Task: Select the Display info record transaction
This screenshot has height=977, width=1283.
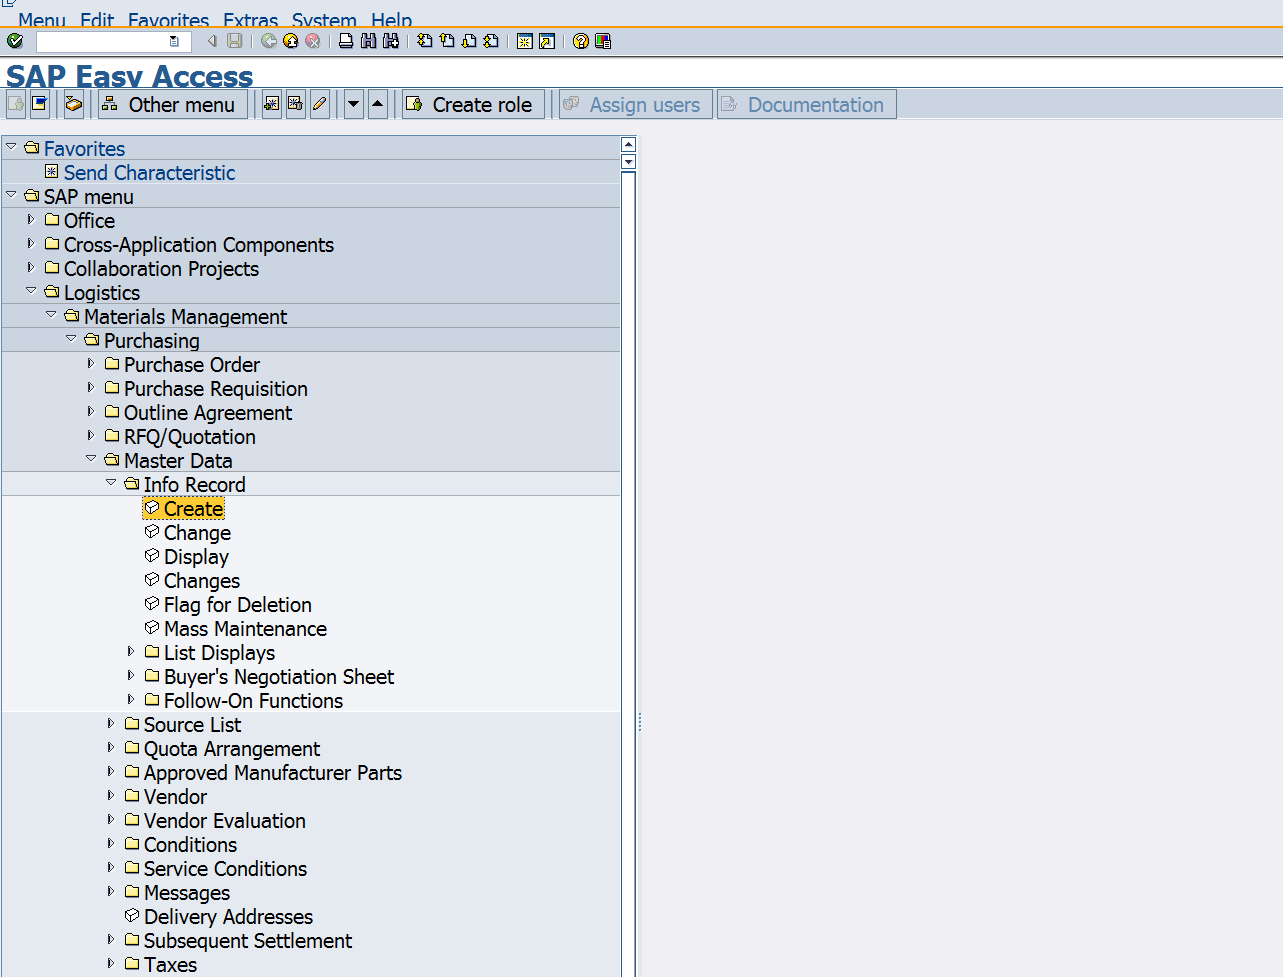Action: pyautogui.click(x=196, y=556)
